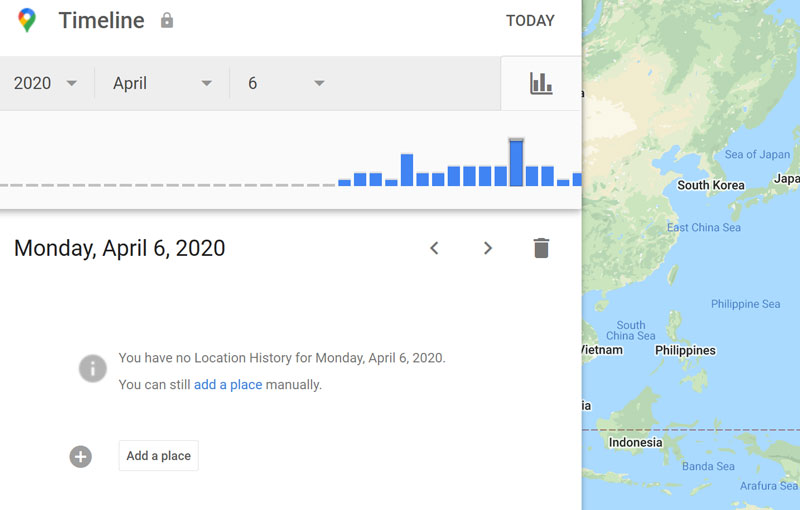The image size is (800, 510).
Task: Open the day 6 dropdown
Action: coord(287,84)
